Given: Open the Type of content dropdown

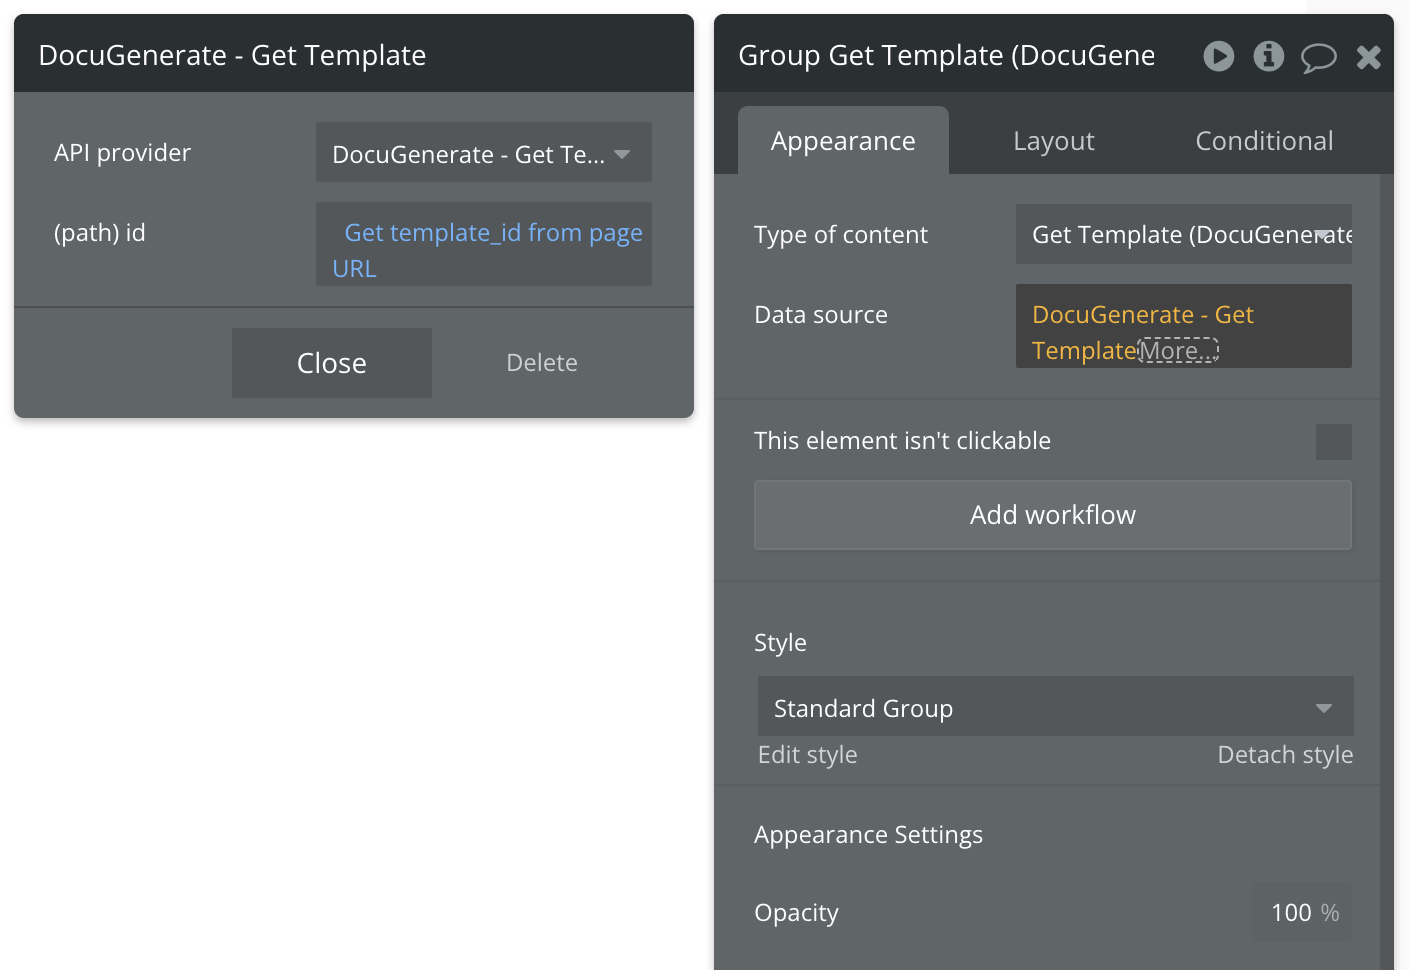Looking at the screenshot, I should click(1184, 234).
